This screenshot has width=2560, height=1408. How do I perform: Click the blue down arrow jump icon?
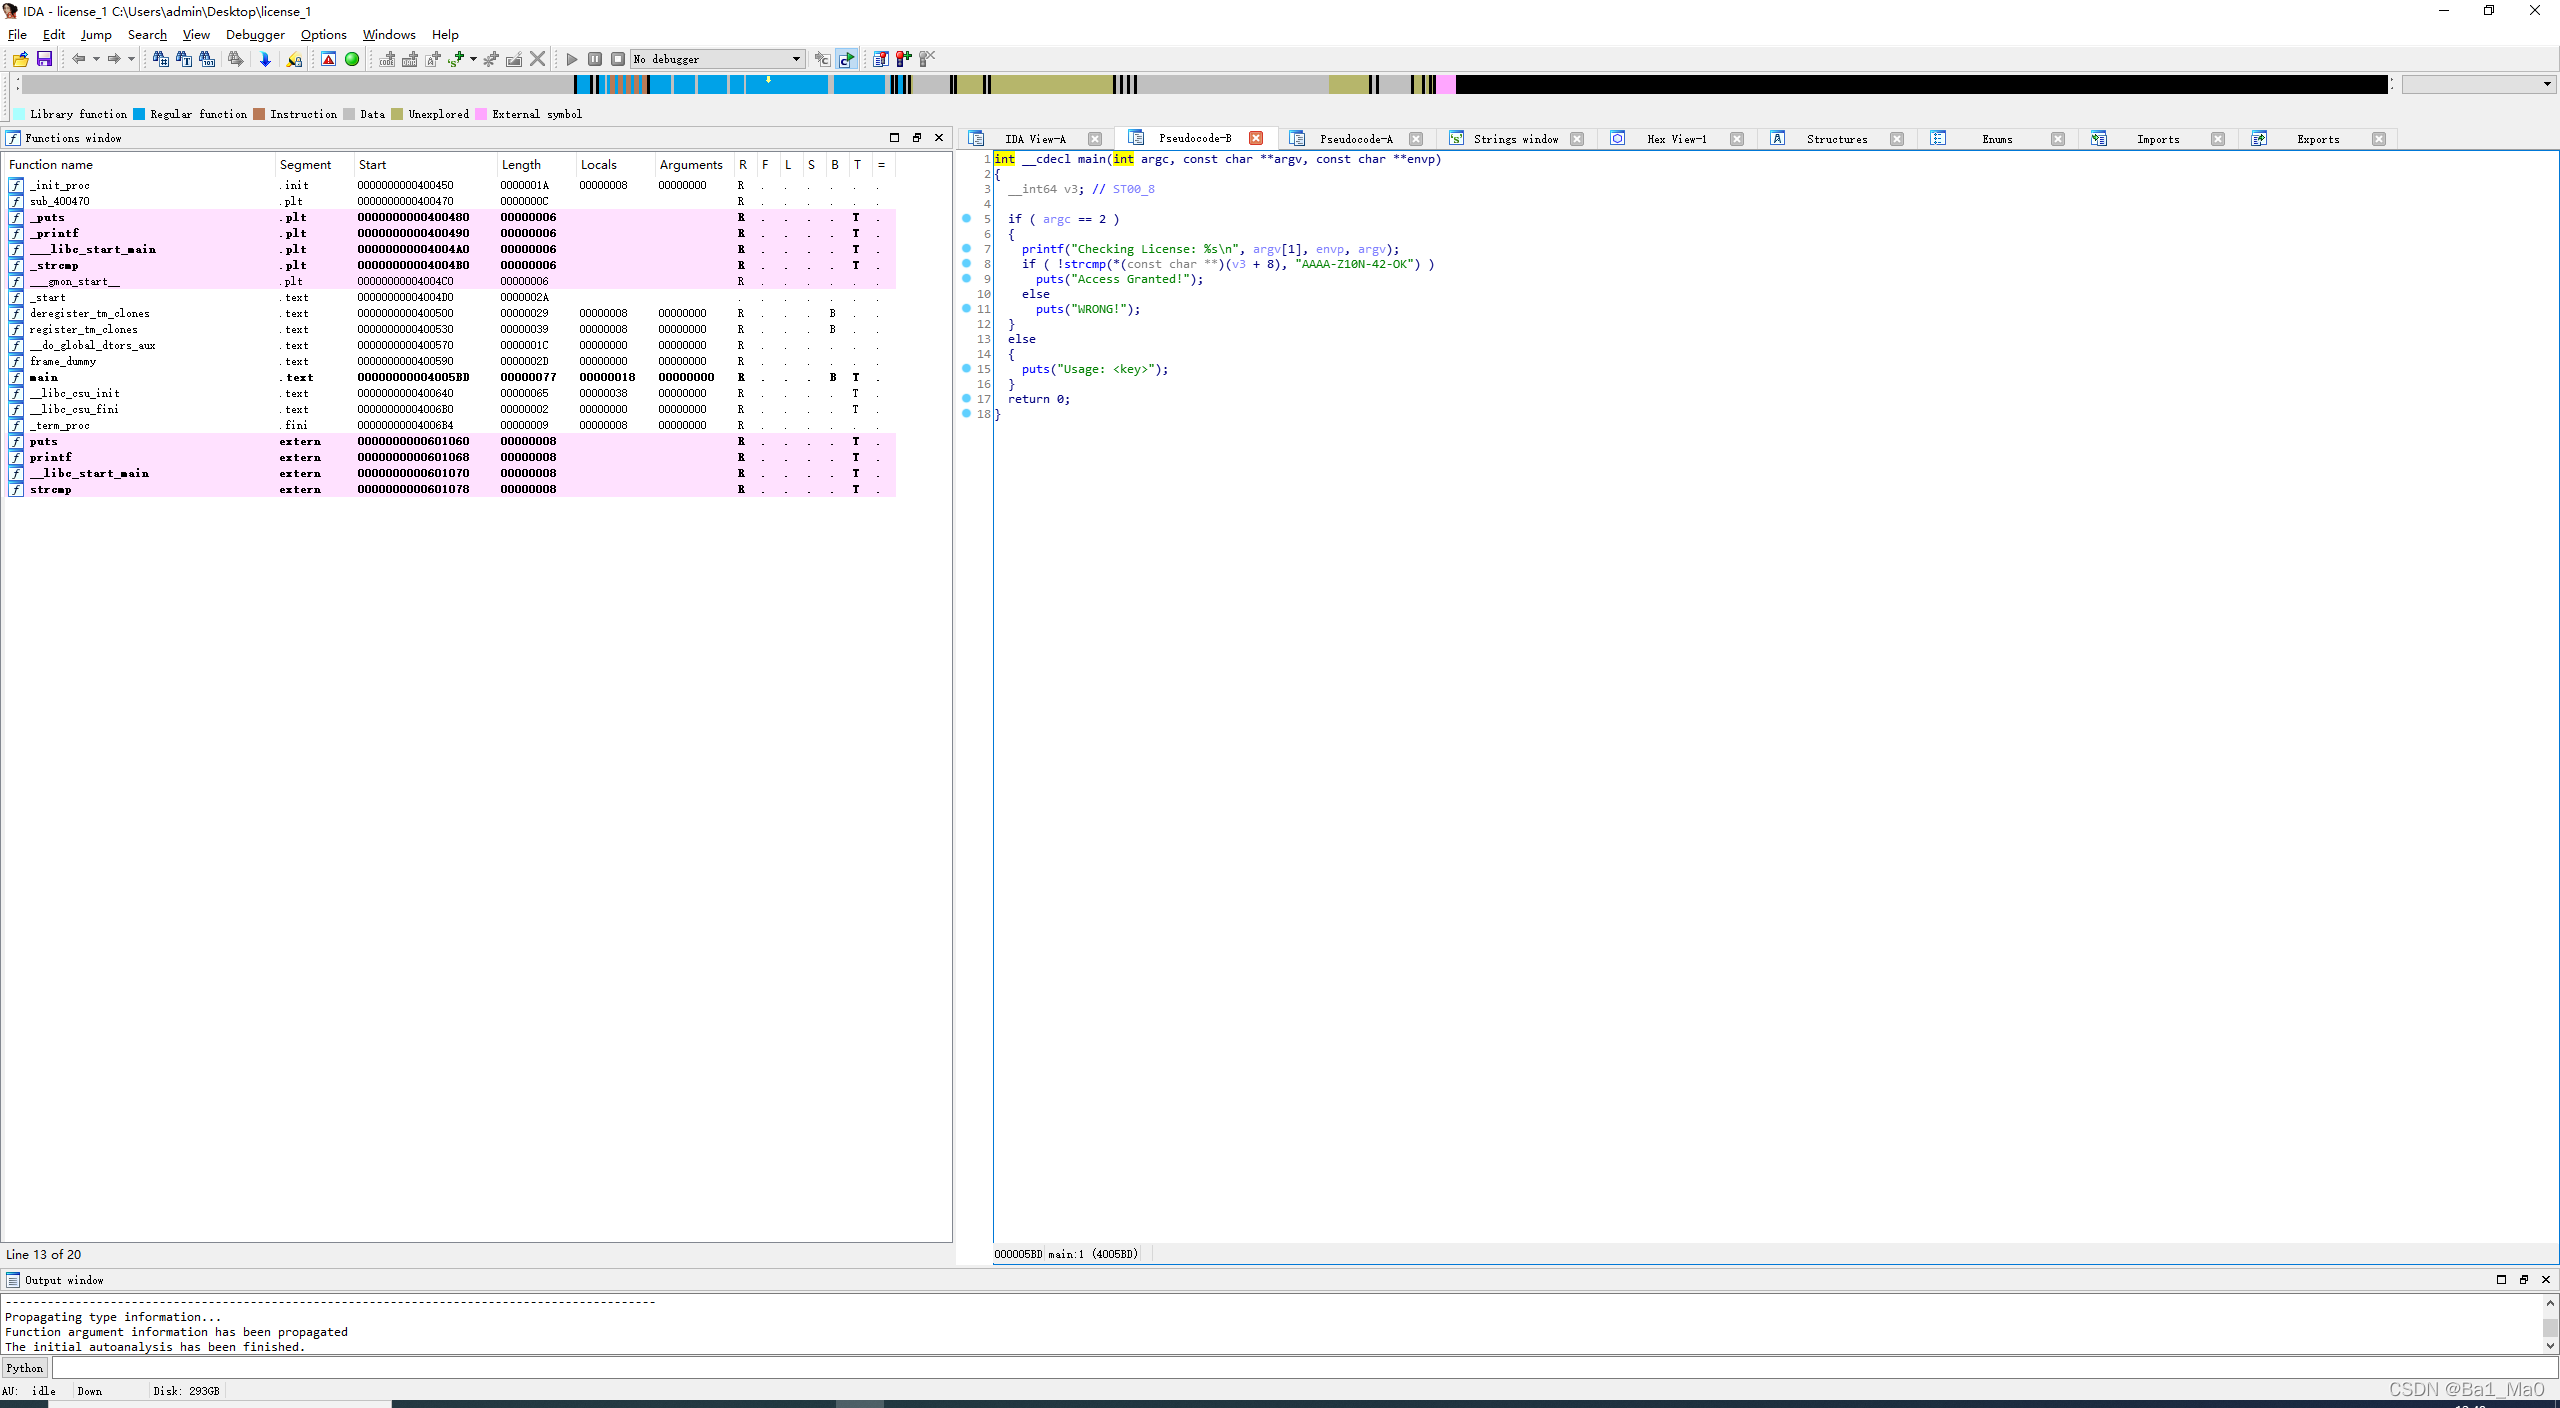(x=265, y=59)
